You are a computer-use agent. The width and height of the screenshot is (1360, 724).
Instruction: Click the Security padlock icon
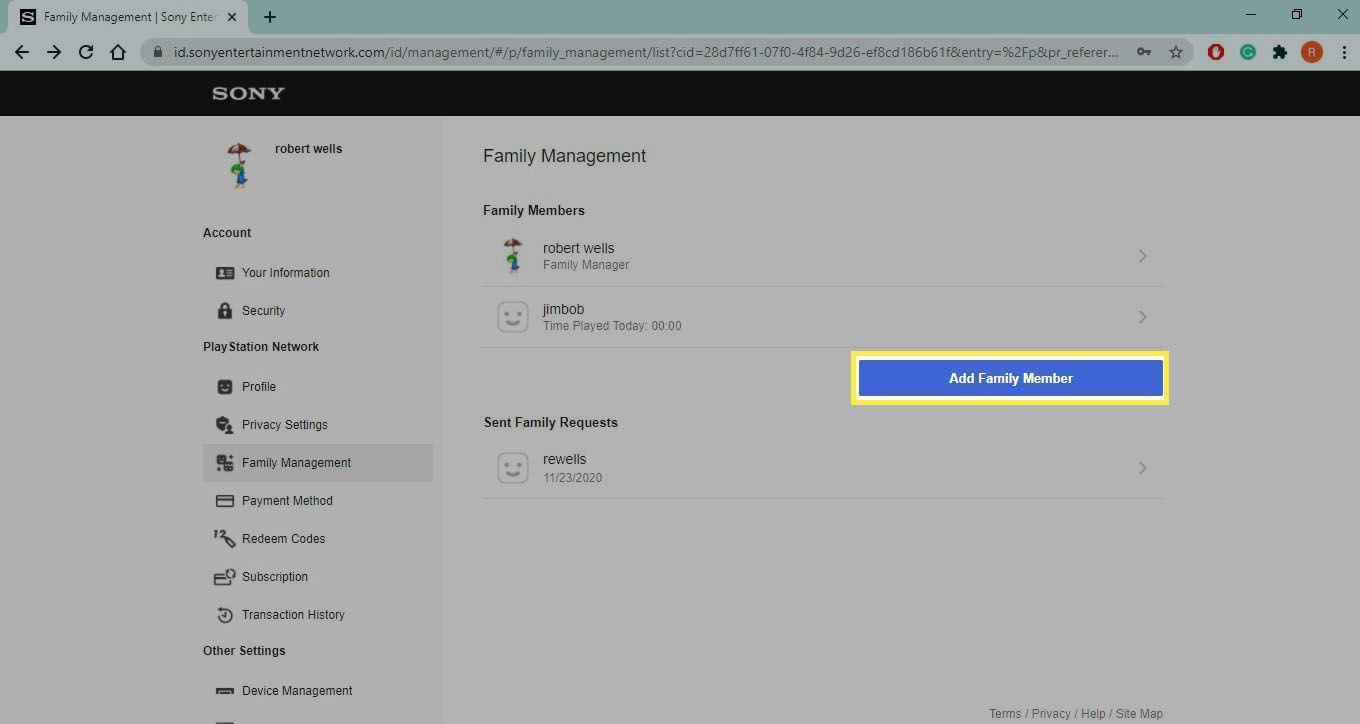(225, 311)
